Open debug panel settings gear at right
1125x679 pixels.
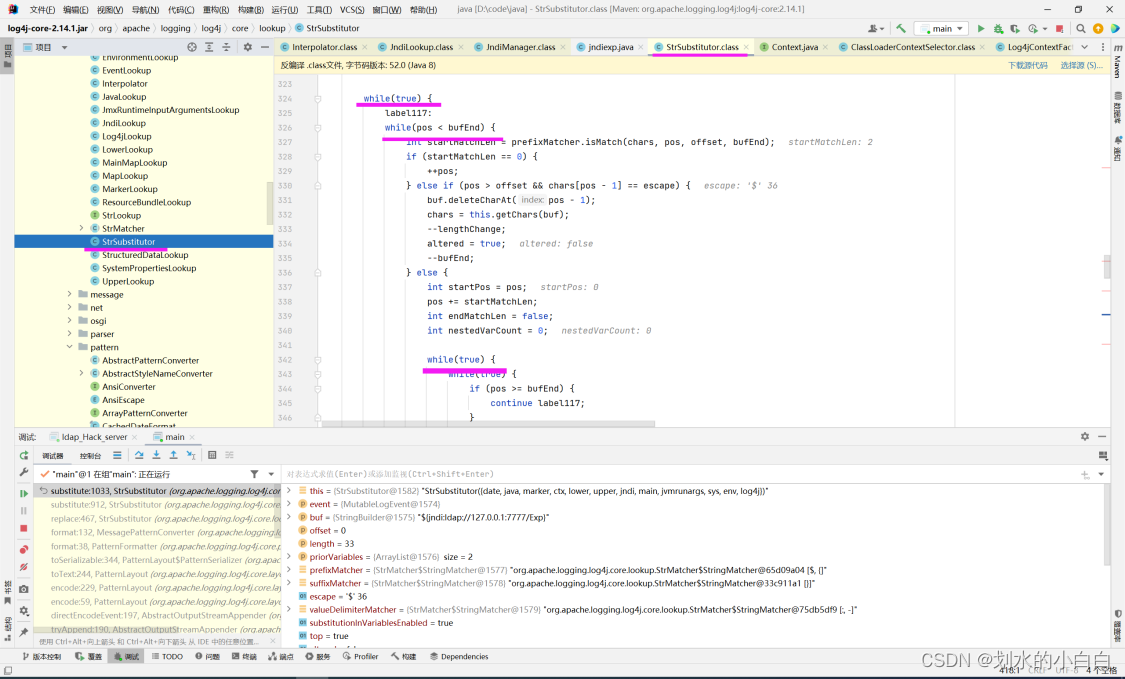point(1085,436)
